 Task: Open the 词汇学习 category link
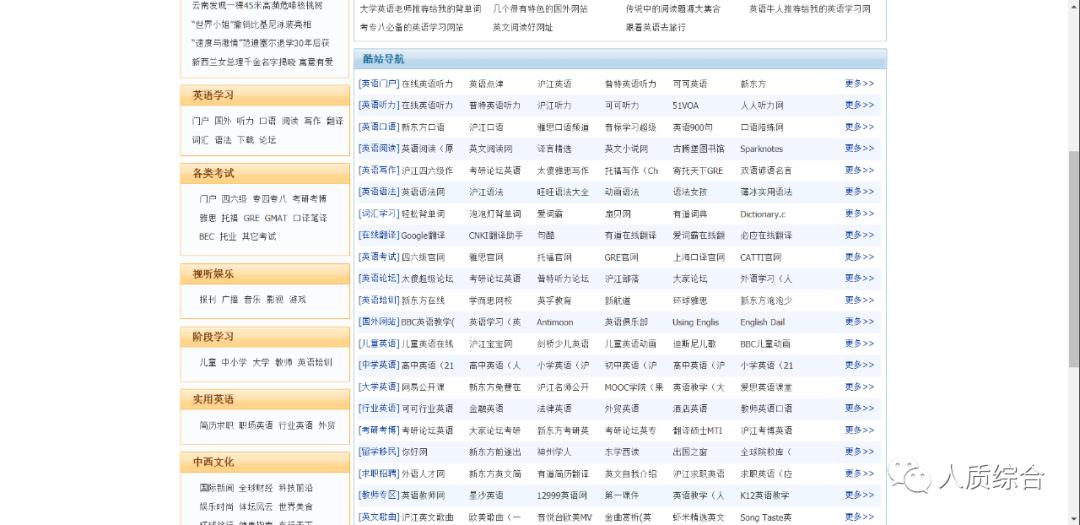click(379, 214)
